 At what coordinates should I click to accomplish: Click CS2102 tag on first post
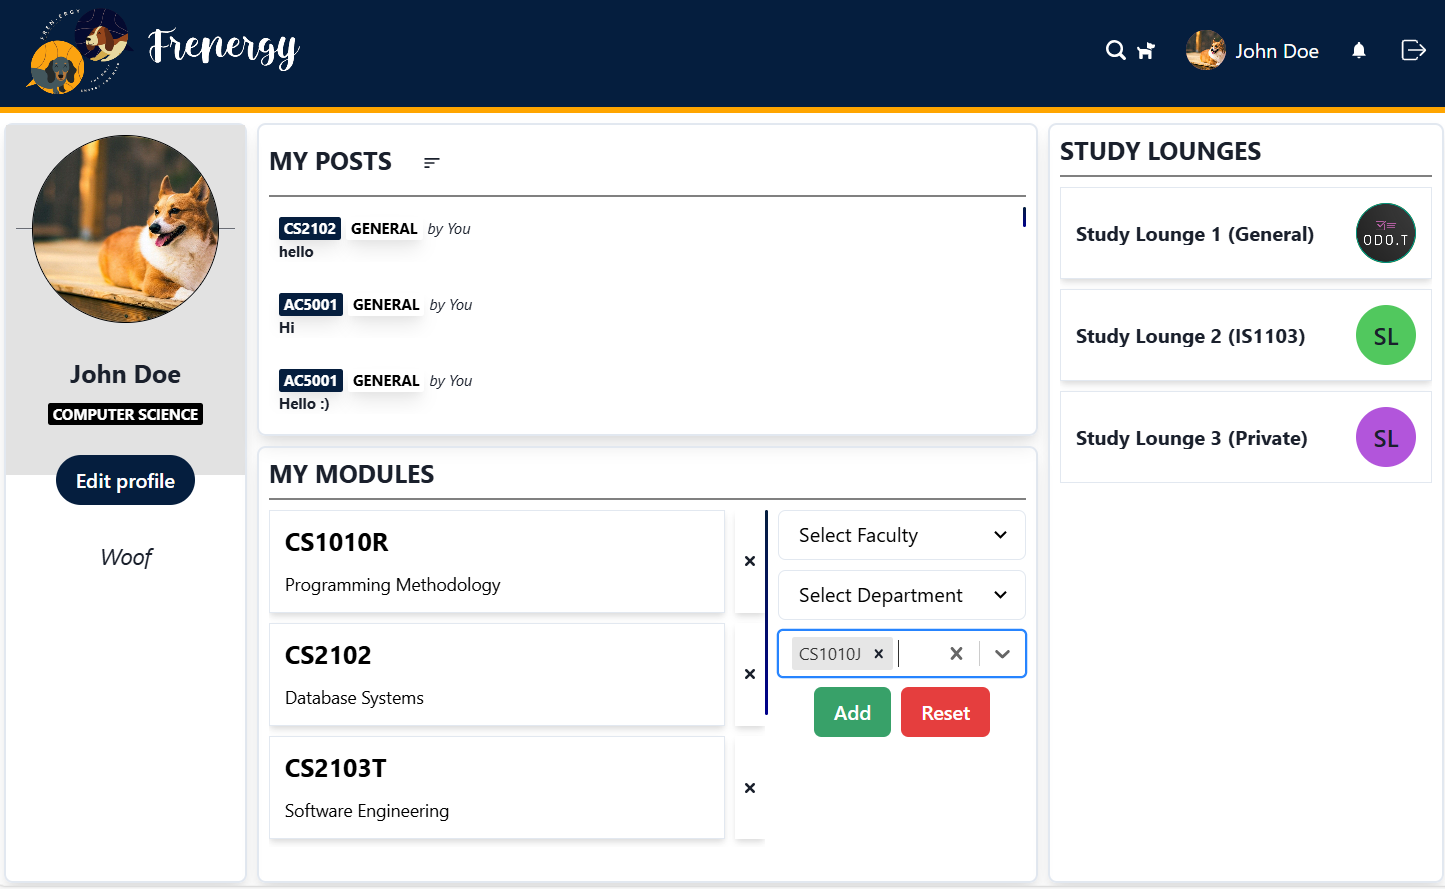coord(310,228)
